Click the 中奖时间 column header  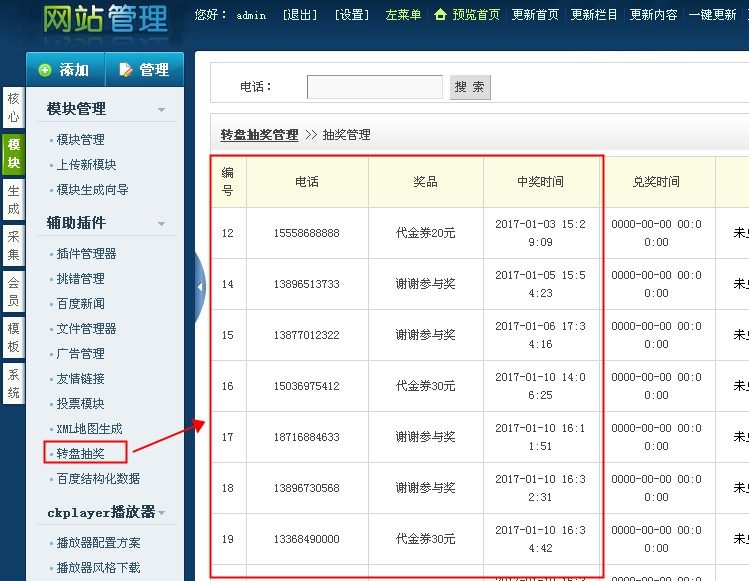(540, 182)
